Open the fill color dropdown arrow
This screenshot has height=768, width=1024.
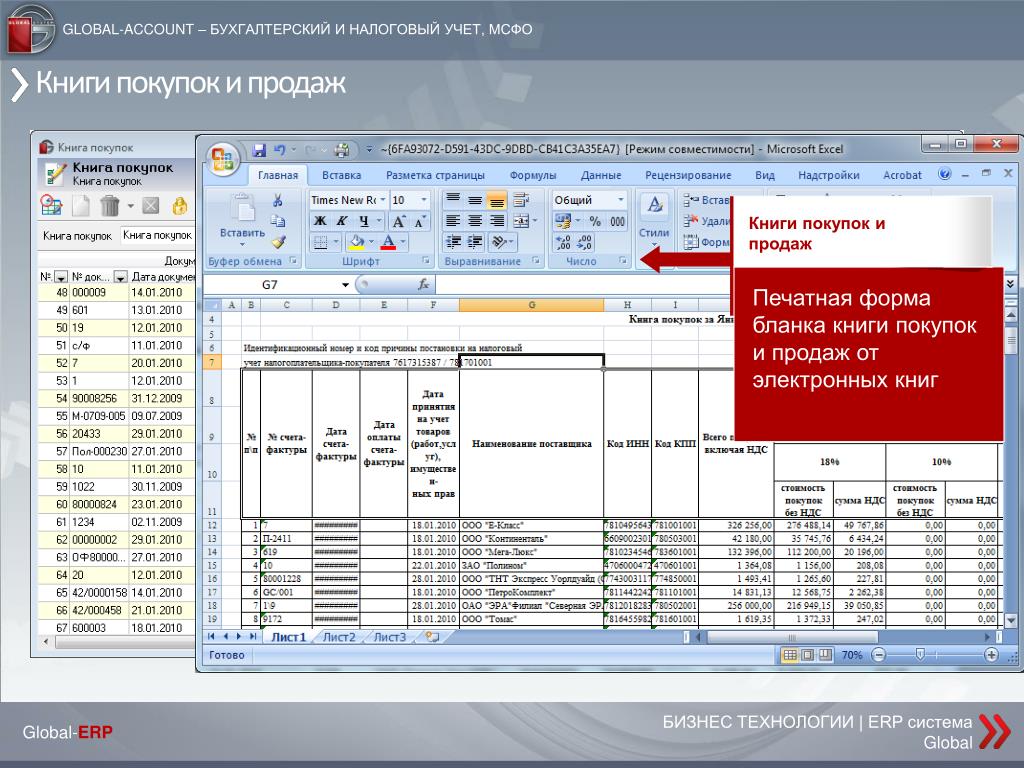pos(371,242)
